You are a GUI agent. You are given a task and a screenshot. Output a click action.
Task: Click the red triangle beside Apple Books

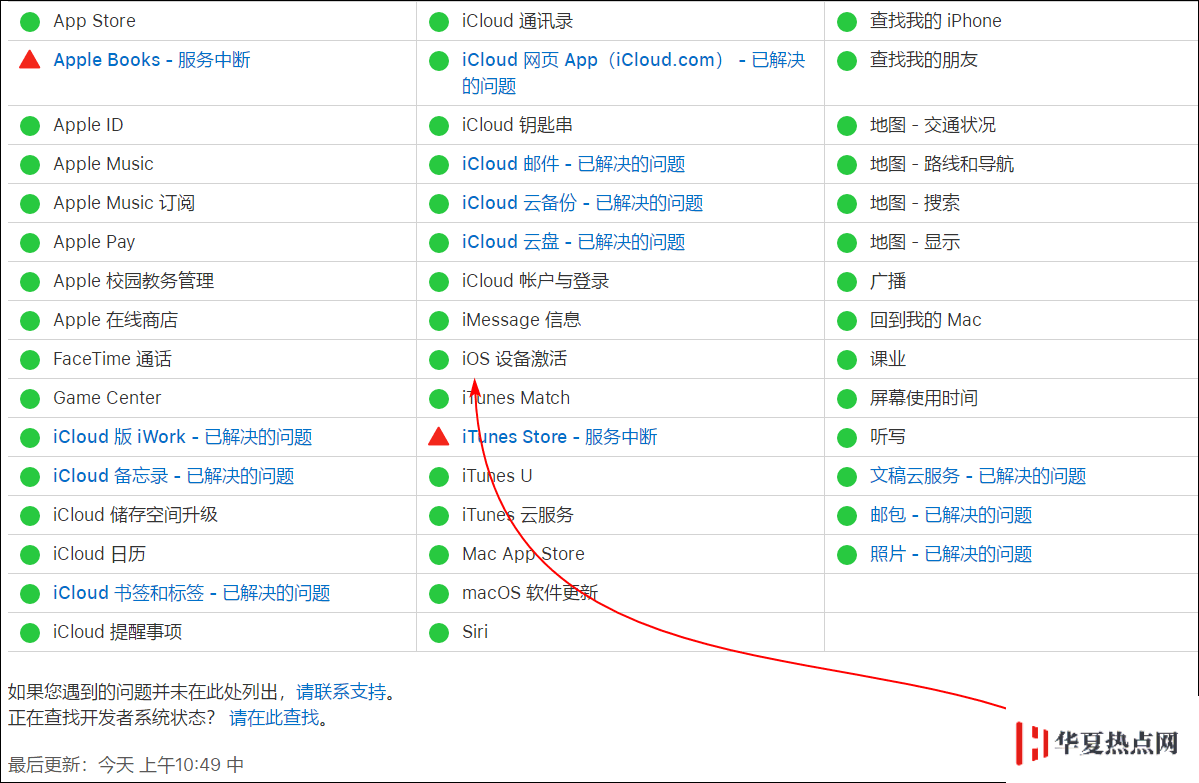(x=30, y=59)
